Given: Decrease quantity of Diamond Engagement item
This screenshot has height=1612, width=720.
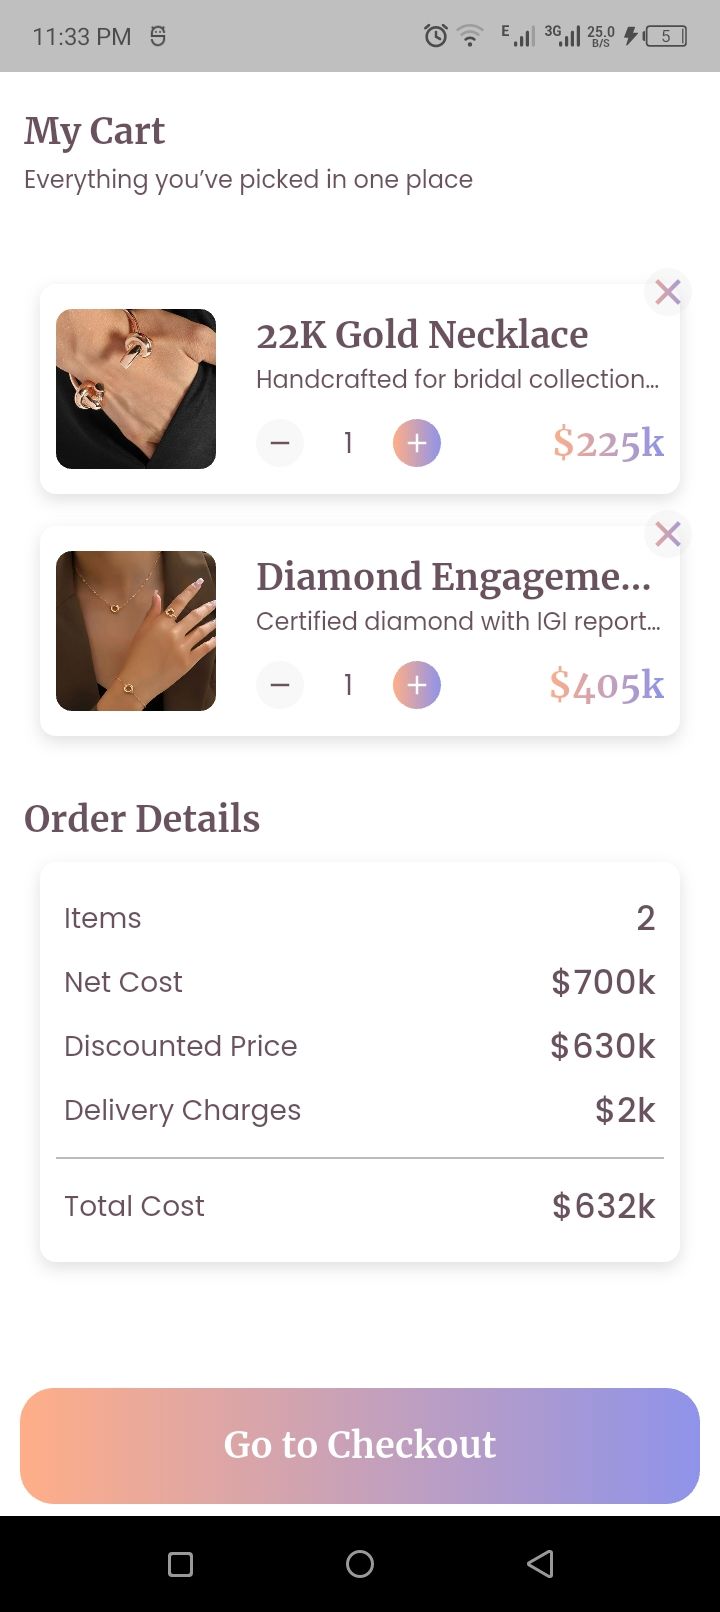Looking at the screenshot, I should click(x=280, y=685).
